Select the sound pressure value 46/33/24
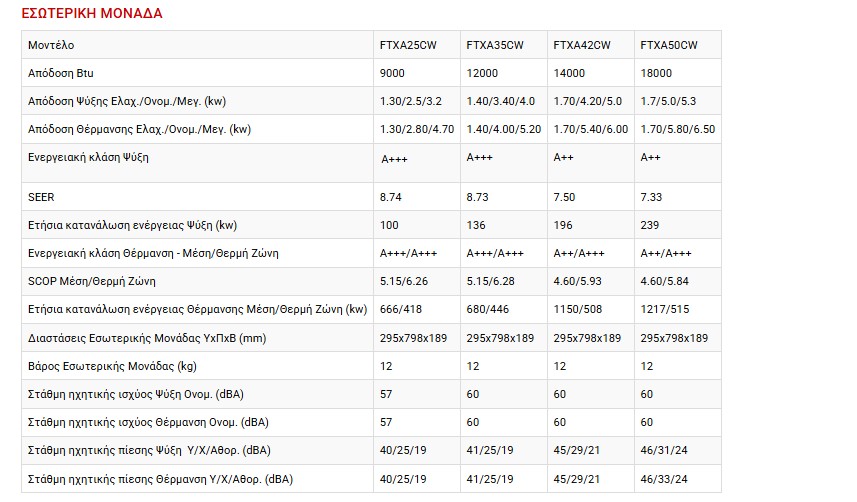This screenshot has width=857, height=502. click(x=666, y=478)
